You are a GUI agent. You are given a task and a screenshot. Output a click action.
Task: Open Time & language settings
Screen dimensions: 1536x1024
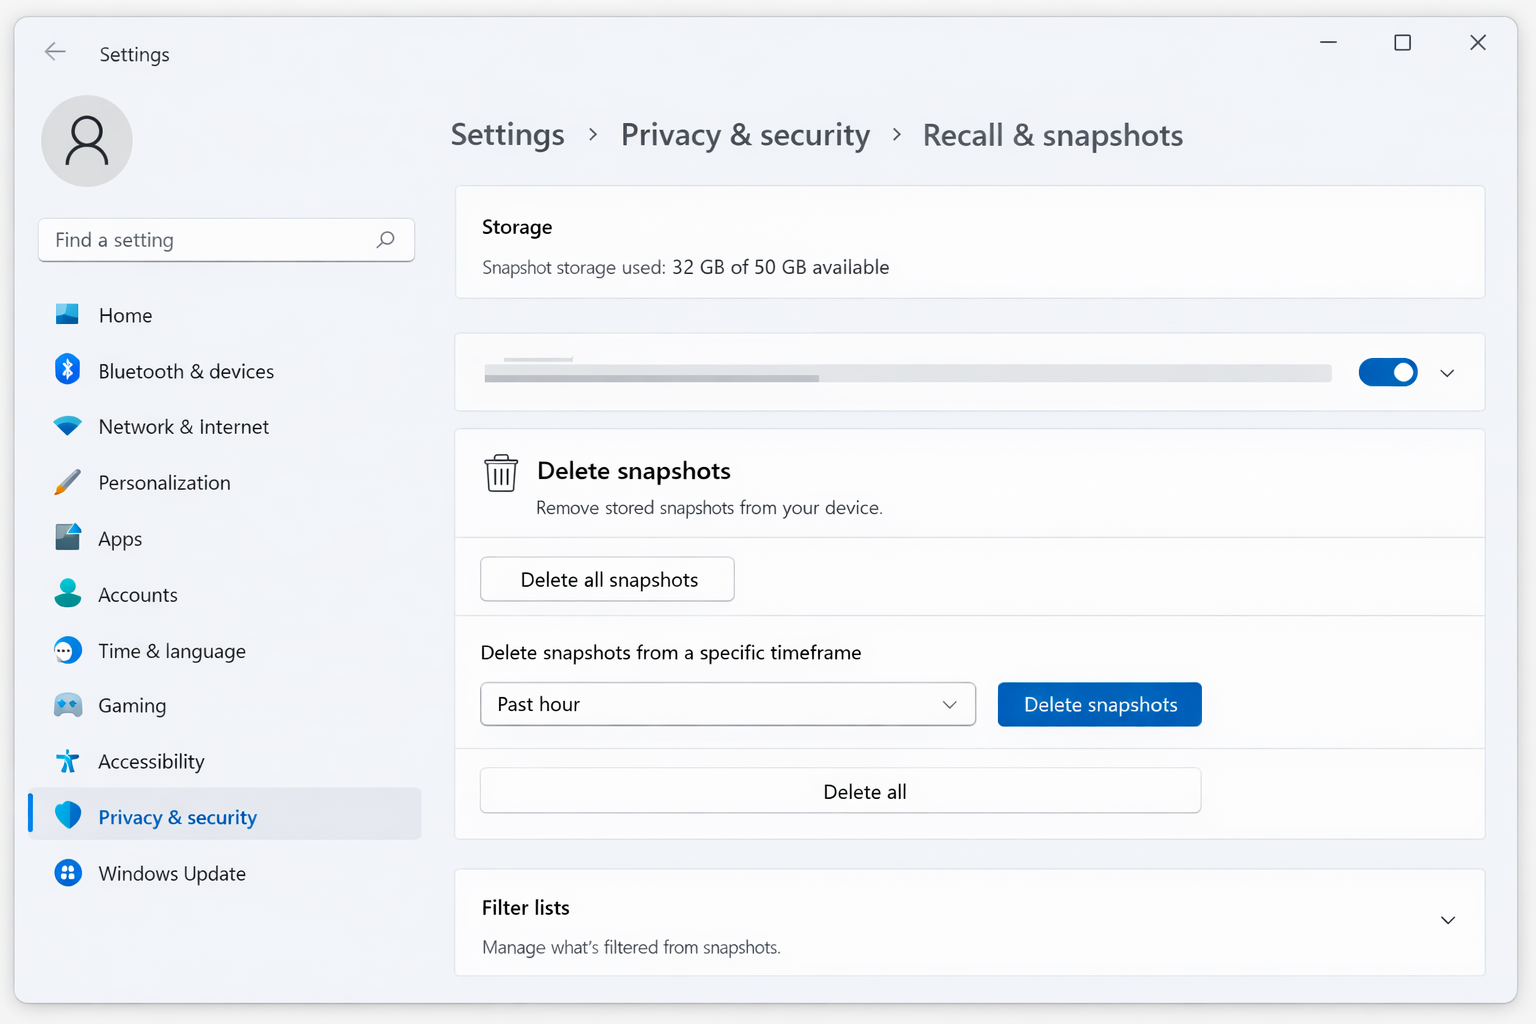point(172,652)
